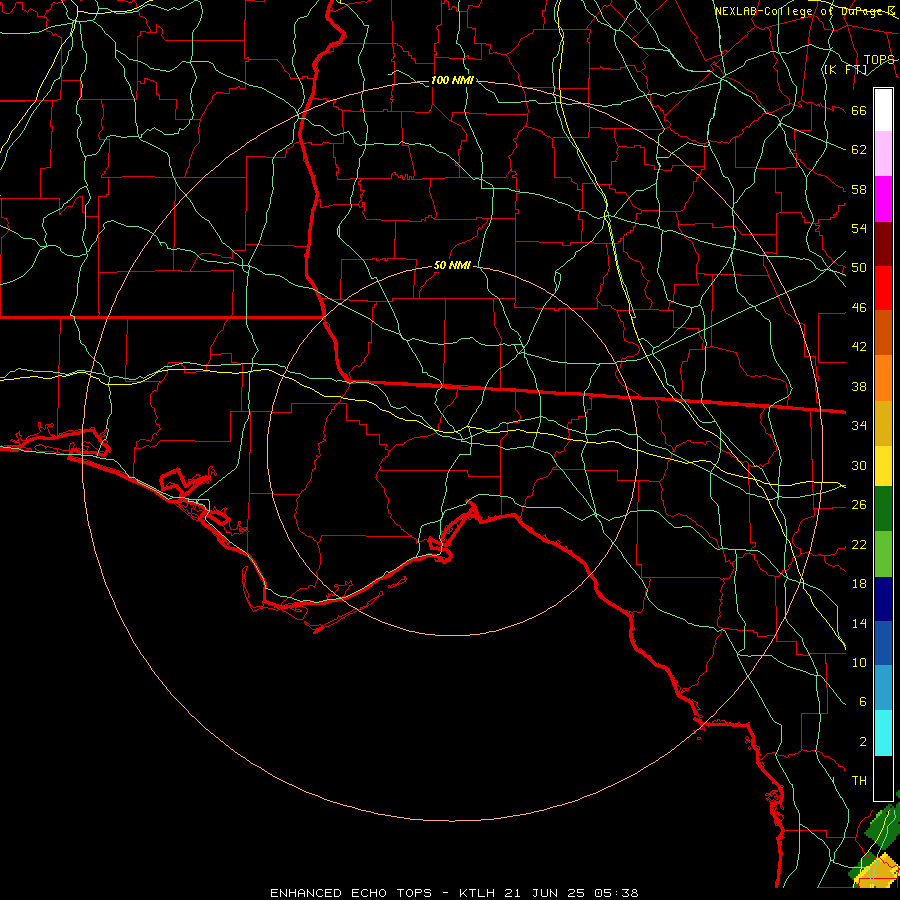This screenshot has height=900, width=900.
Task: Click the dark red 50-54 kft swatch
Action: pos(883,245)
